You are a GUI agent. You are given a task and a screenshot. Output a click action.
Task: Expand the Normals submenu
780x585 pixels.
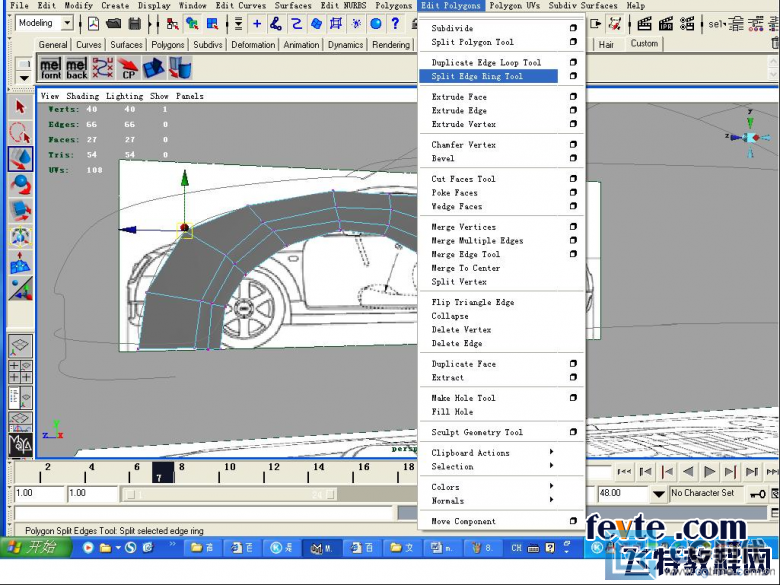click(x=551, y=501)
